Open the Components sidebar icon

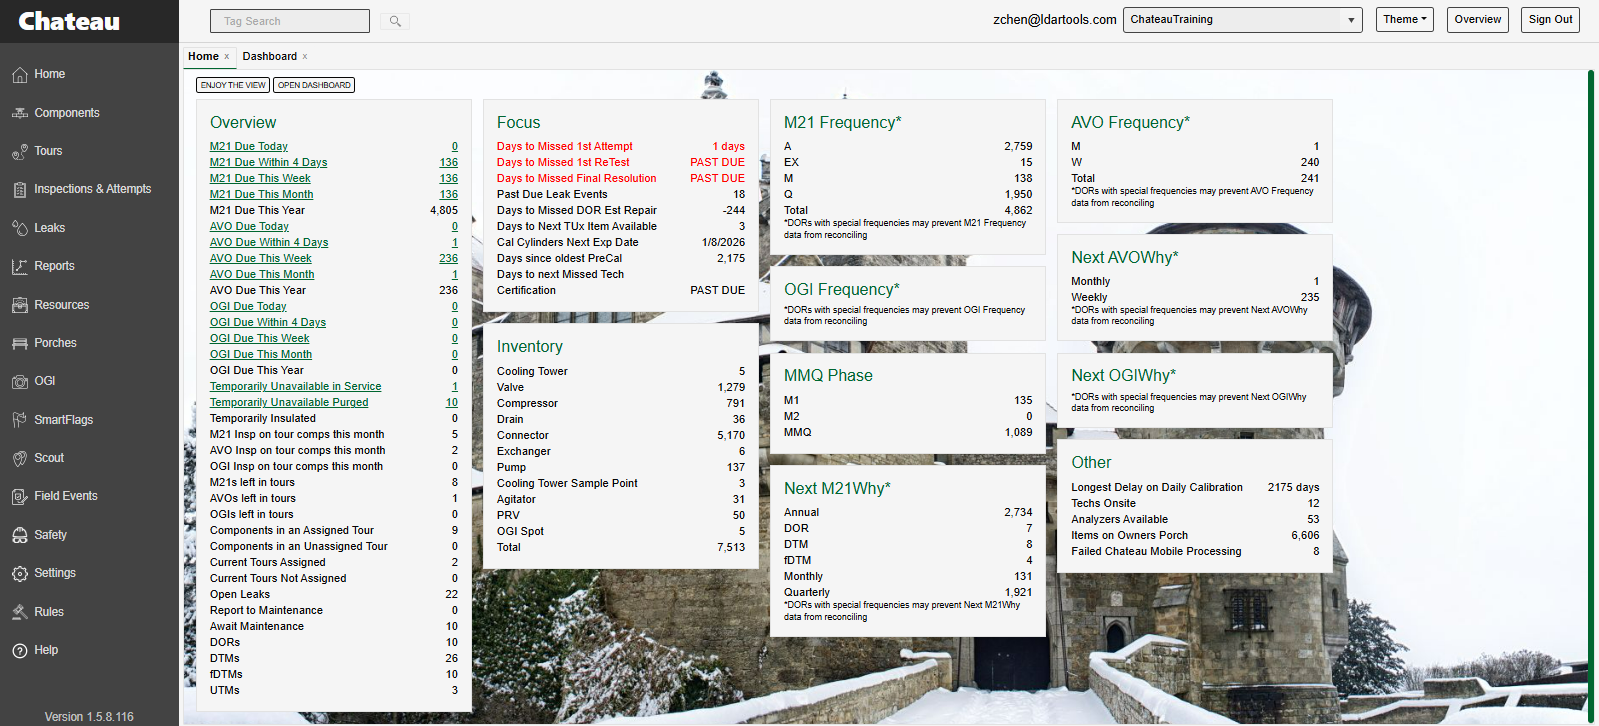[20, 113]
